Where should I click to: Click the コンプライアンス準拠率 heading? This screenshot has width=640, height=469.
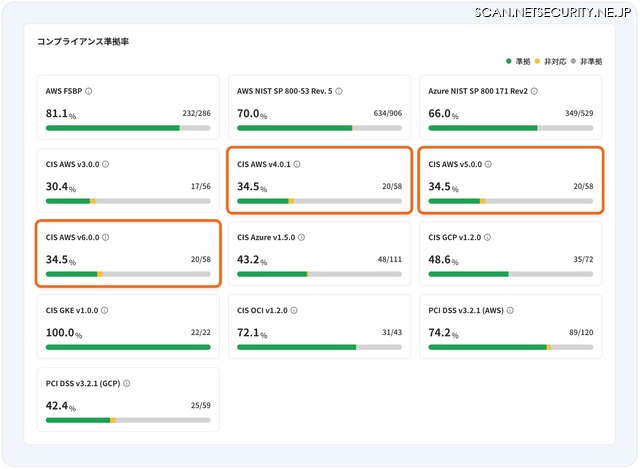click(82, 42)
